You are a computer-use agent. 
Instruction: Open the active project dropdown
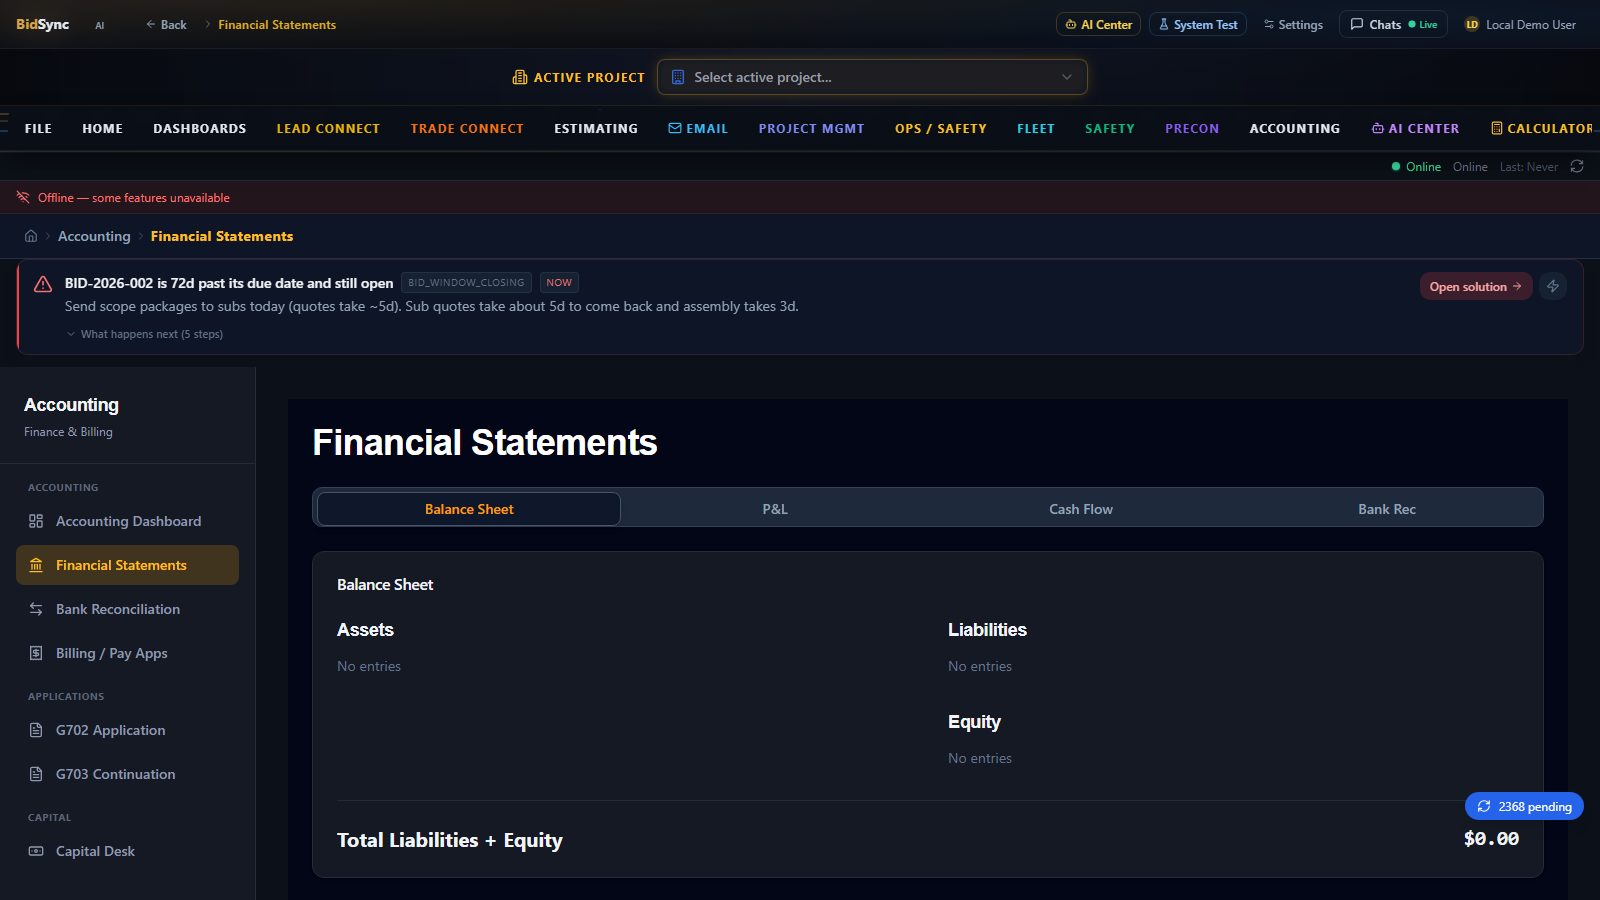pyautogui.click(x=872, y=77)
